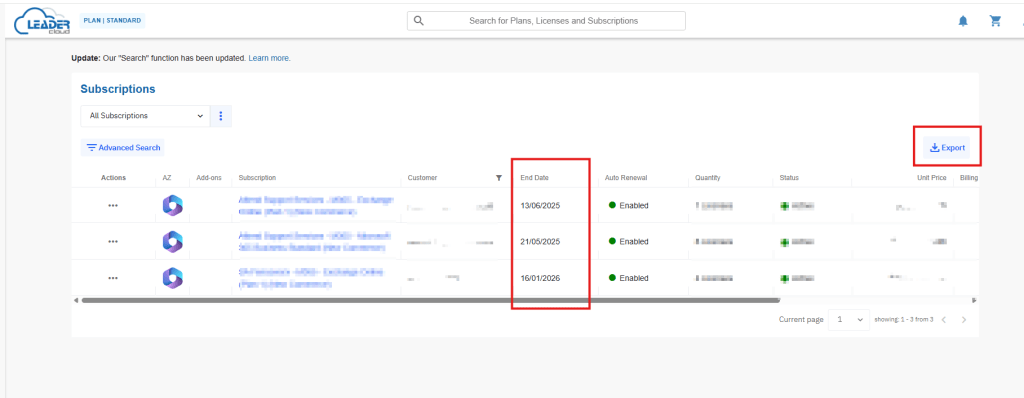Open actions menu for 16/01/2026 row
This screenshot has height=398, width=1024.
coord(113,278)
